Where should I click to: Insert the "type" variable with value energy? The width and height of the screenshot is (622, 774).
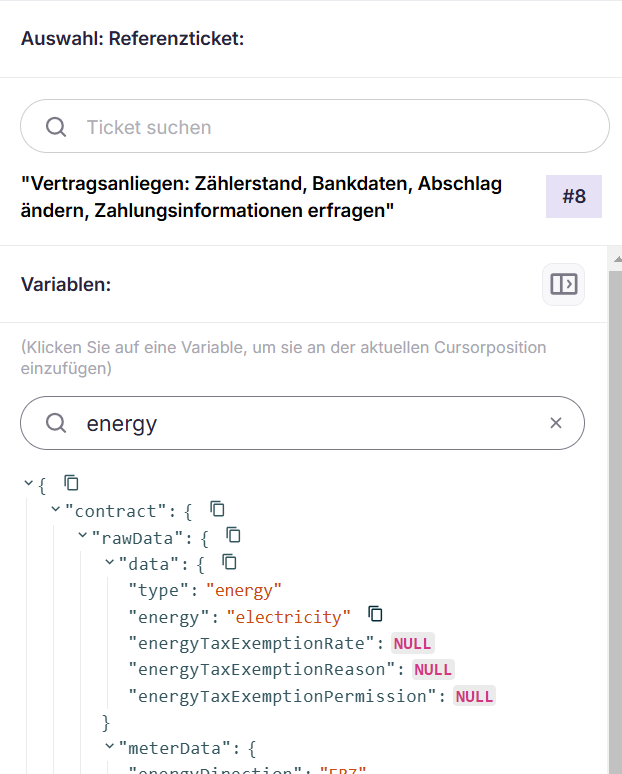pos(159,589)
